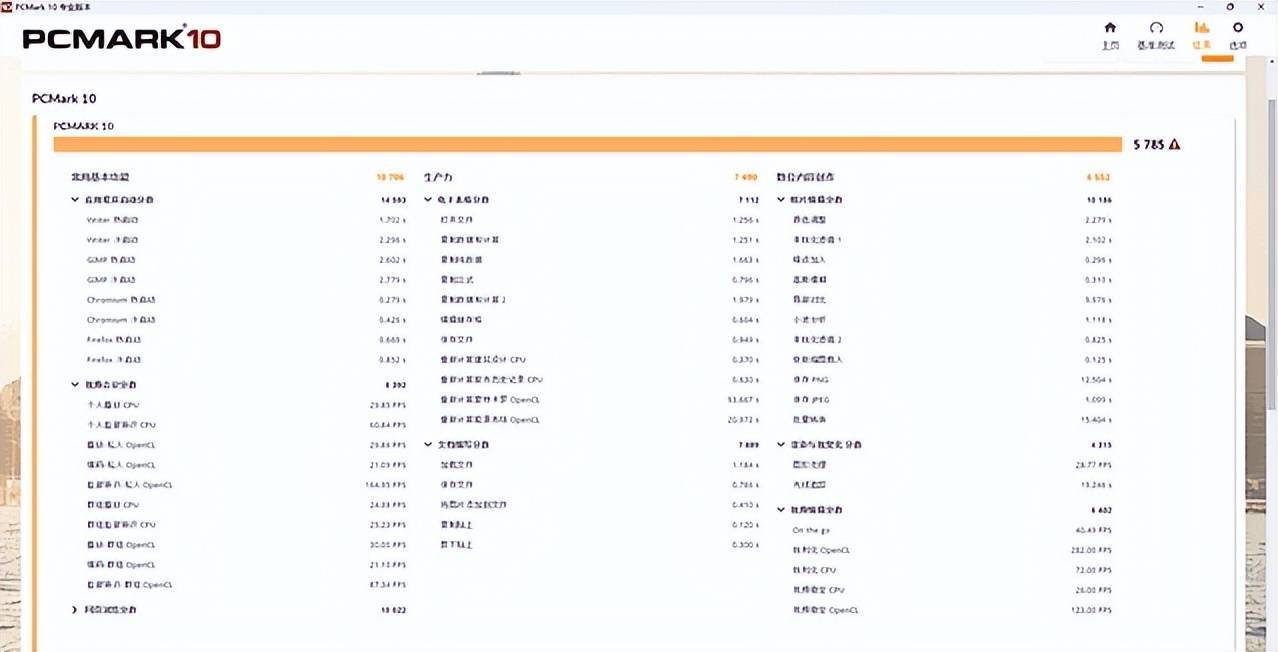Open the Options gear icon
This screenshot has height=652, width=1278.
1238,28
